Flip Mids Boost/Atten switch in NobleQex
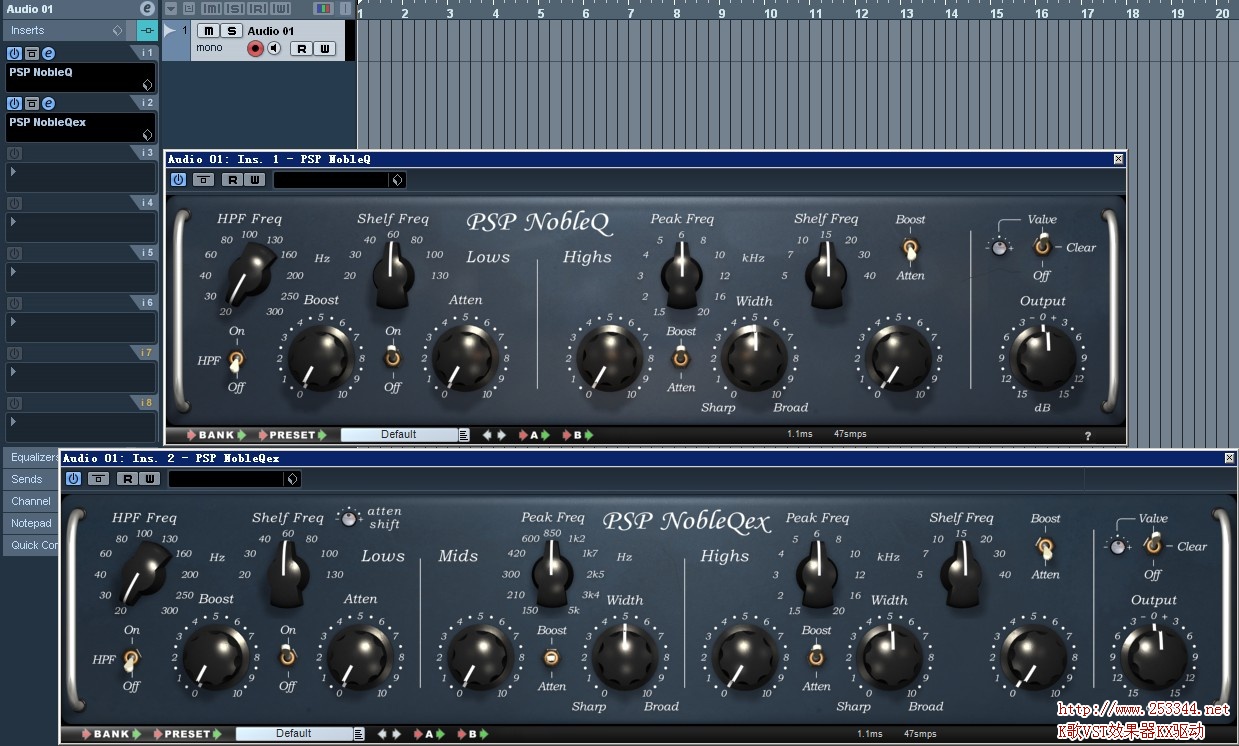 (551, 658)
